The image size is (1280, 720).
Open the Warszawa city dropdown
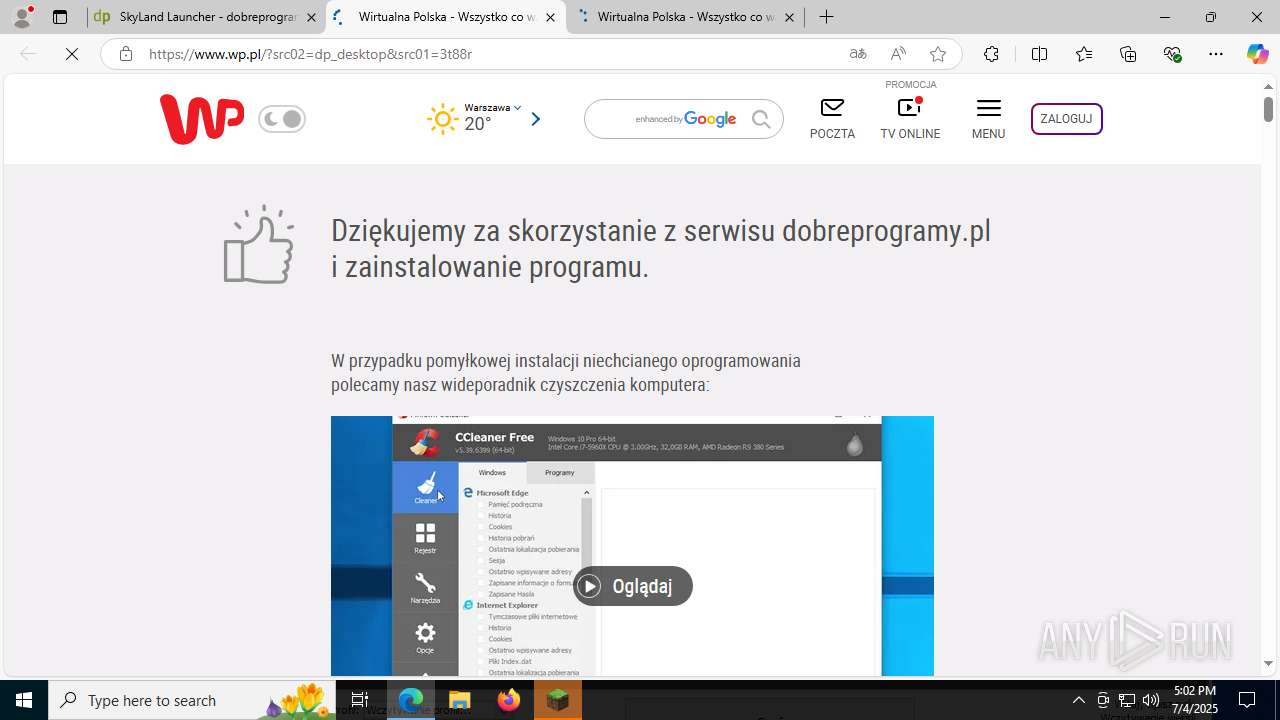pos(493,107)
